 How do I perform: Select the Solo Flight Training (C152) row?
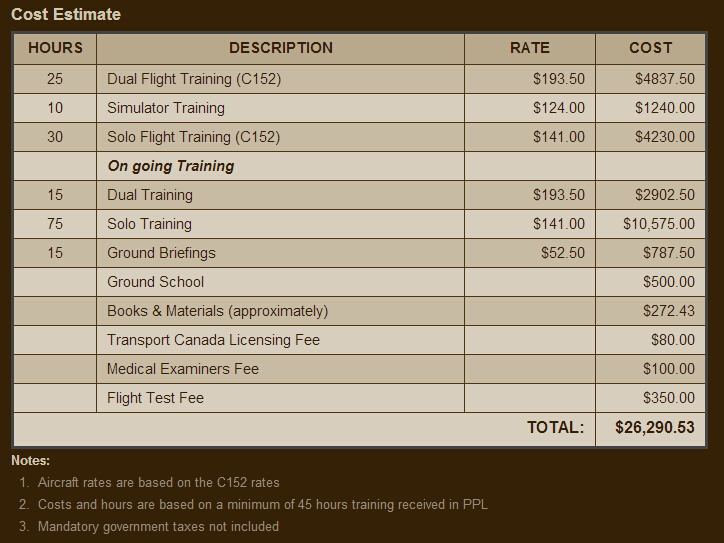click(x=359, y=137)
